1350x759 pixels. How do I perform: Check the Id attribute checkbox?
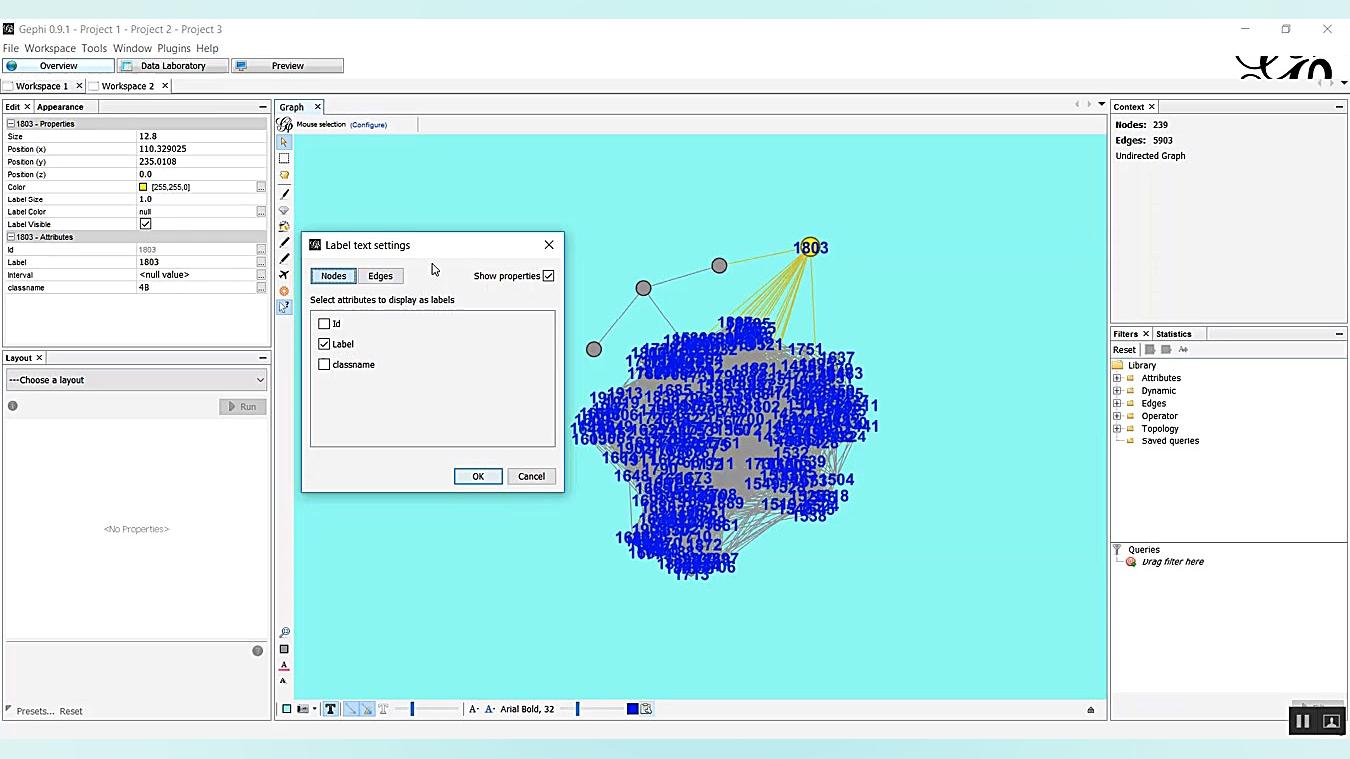click(324, 324)
